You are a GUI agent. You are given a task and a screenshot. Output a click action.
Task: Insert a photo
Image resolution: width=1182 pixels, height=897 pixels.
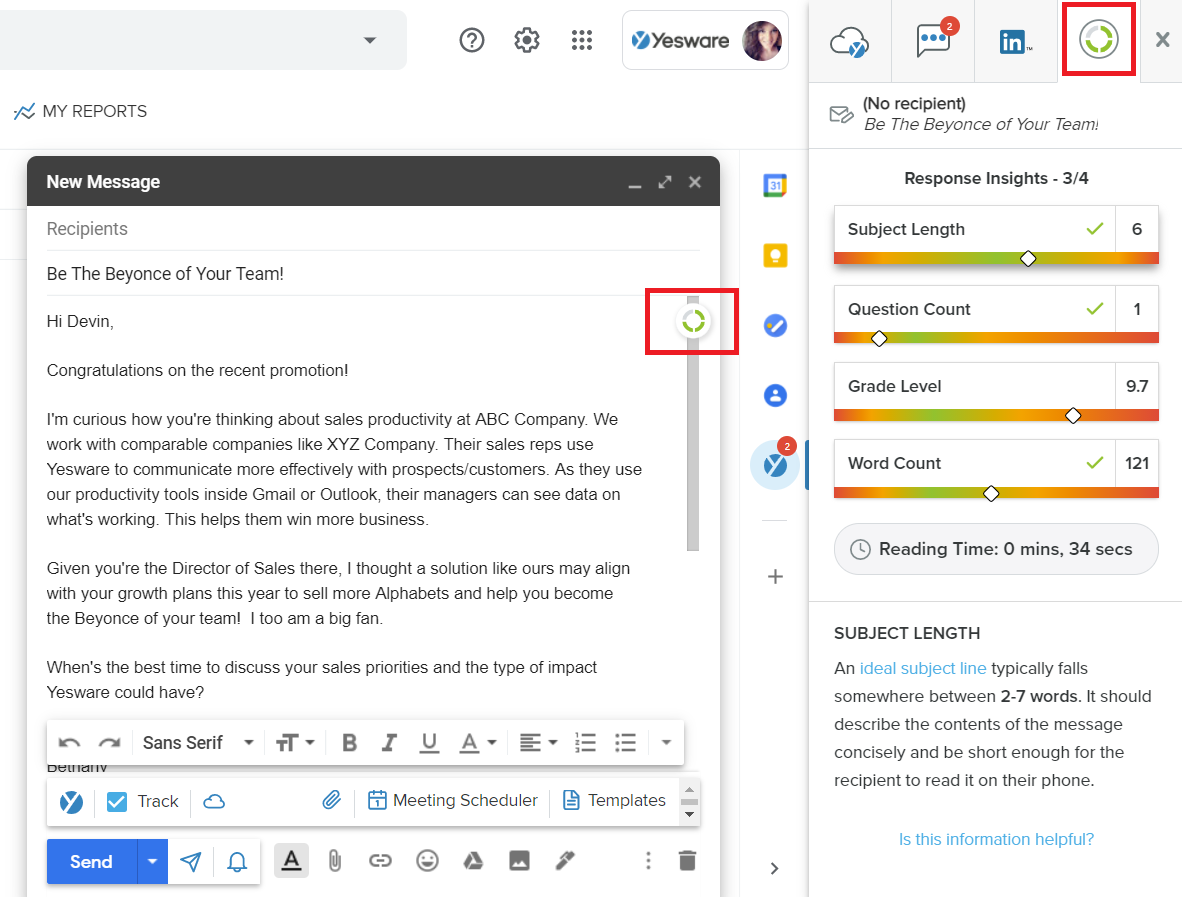[519, 861]
